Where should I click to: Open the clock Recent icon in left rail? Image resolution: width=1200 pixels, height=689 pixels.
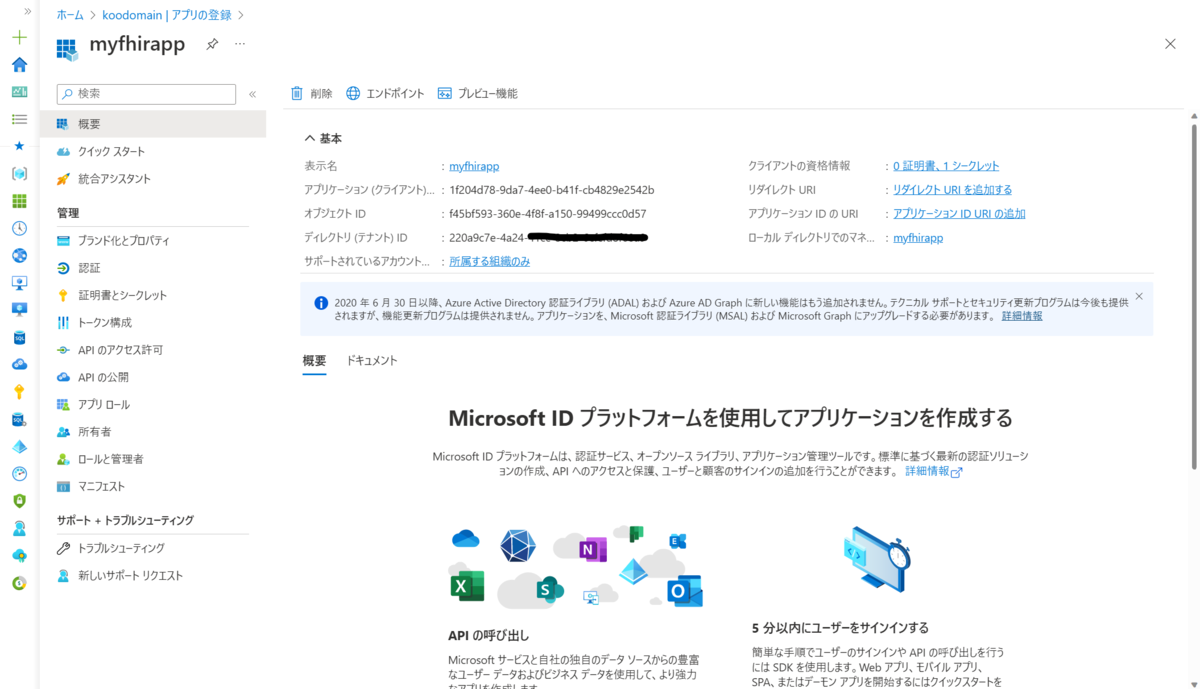[x=19, y=228]
